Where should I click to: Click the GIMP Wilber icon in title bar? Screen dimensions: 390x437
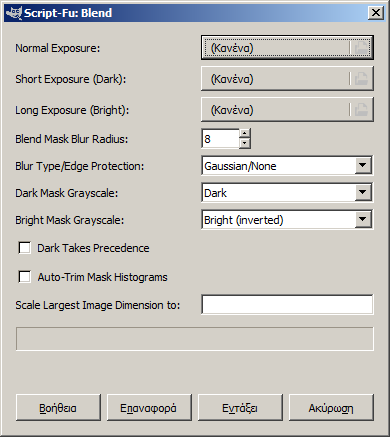pyautogui.click(x=14, y=13)
